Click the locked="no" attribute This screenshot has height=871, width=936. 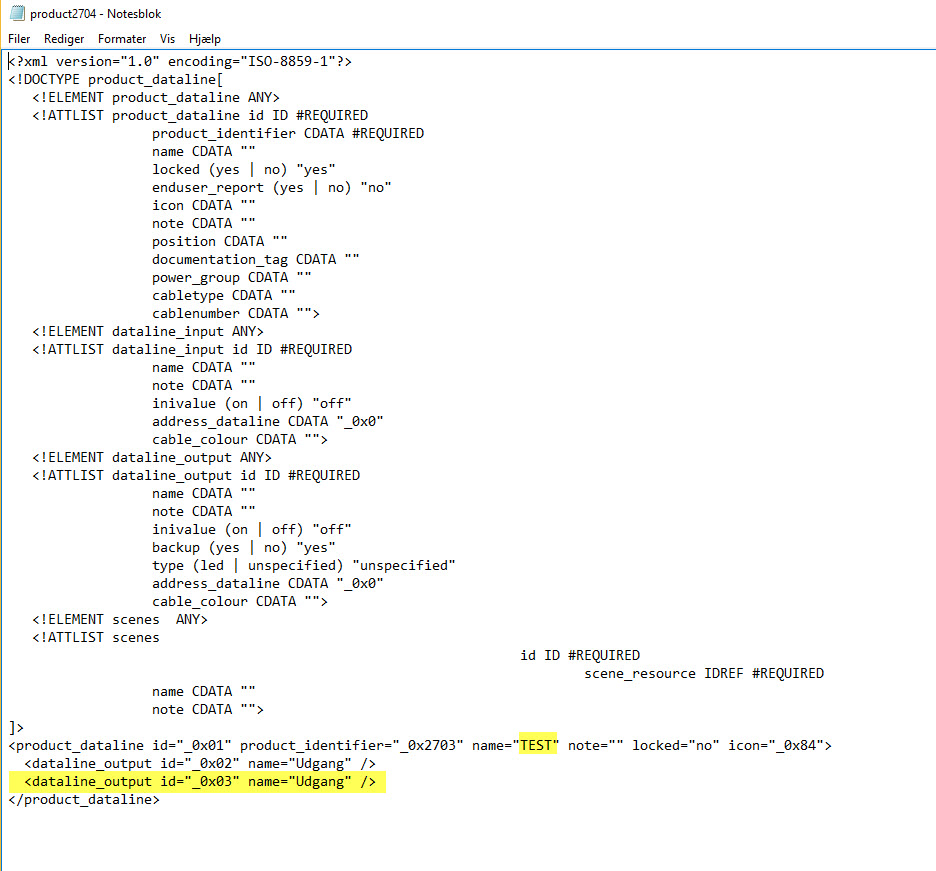[x=676, y=746]
